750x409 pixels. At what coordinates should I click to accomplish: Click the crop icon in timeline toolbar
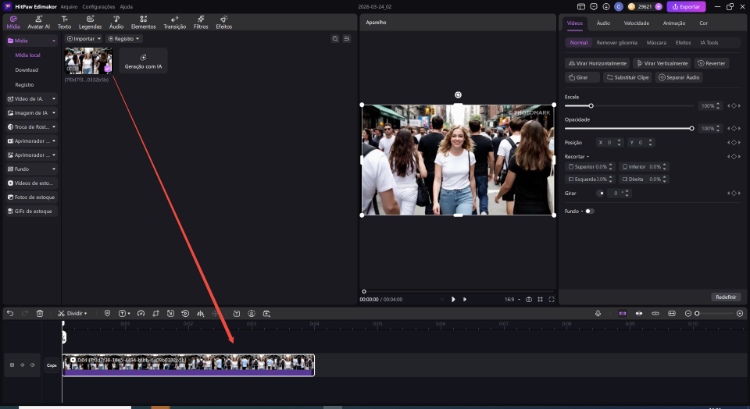[x=155, y=313]
